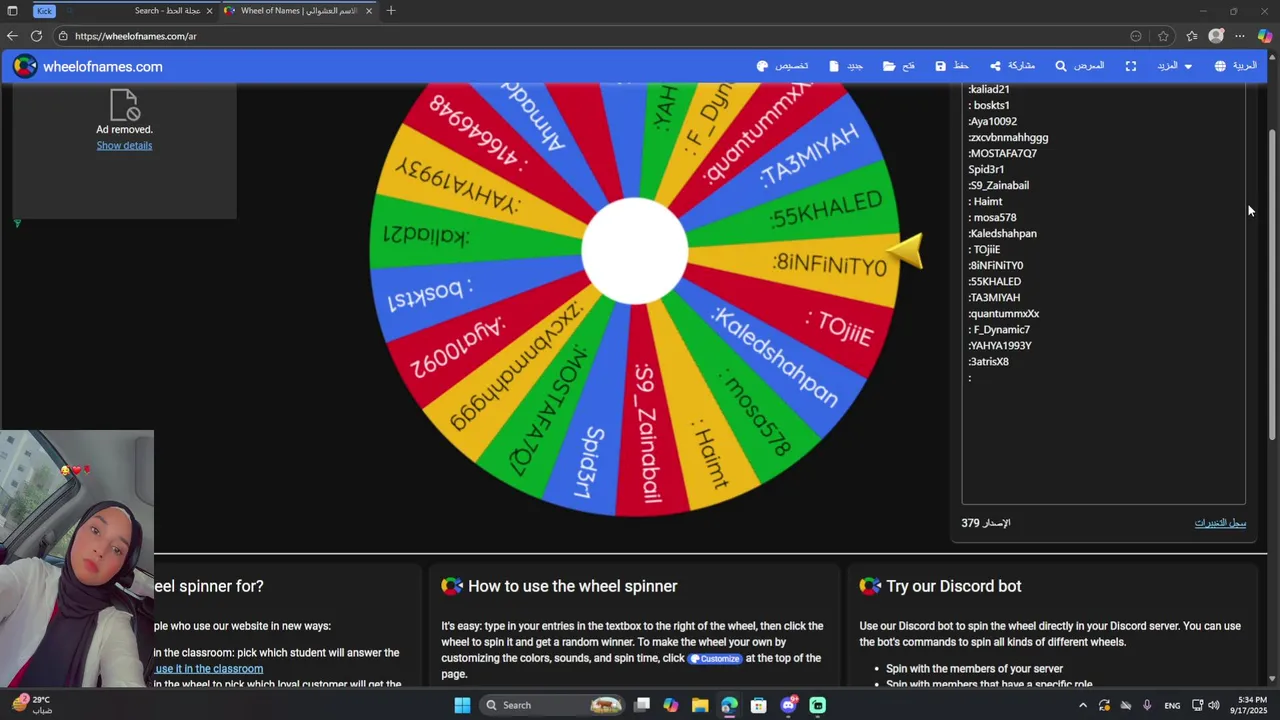The width and height of the screenshot is (1280, 720).
Task: Open the volume control in tray
Action: 1214,705
